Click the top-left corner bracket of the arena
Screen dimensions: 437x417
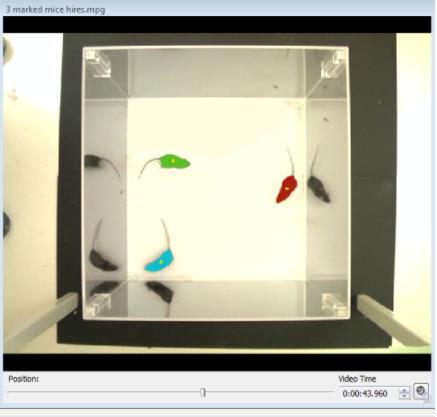98,64
